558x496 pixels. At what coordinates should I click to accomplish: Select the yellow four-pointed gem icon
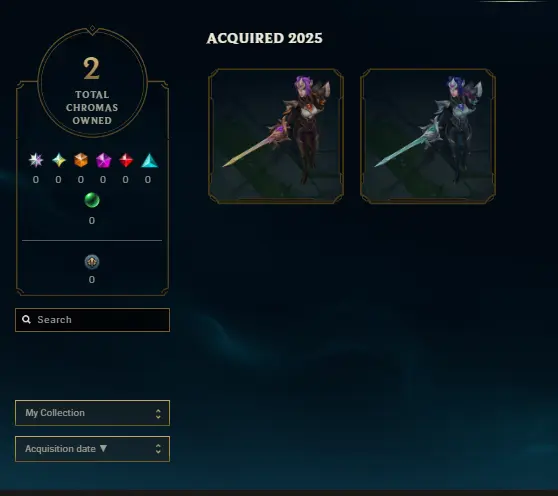pos(59,160)
